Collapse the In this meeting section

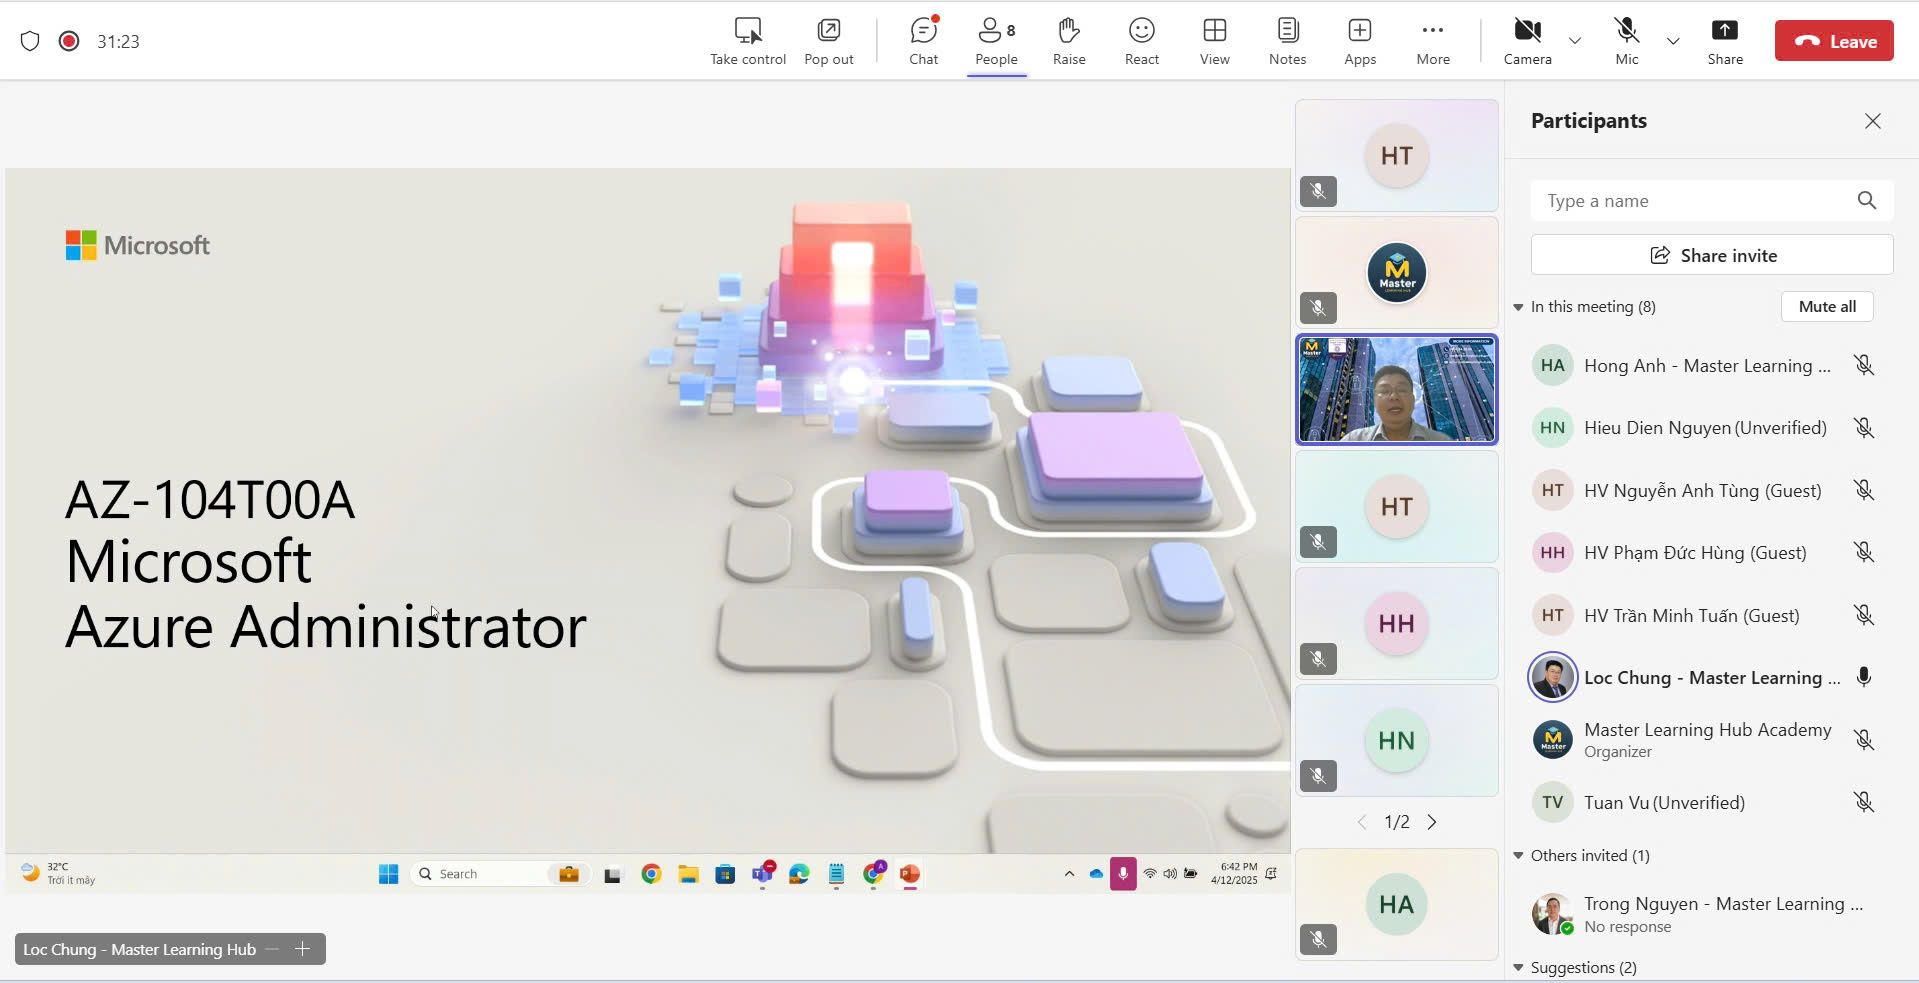coord(1518,307)
